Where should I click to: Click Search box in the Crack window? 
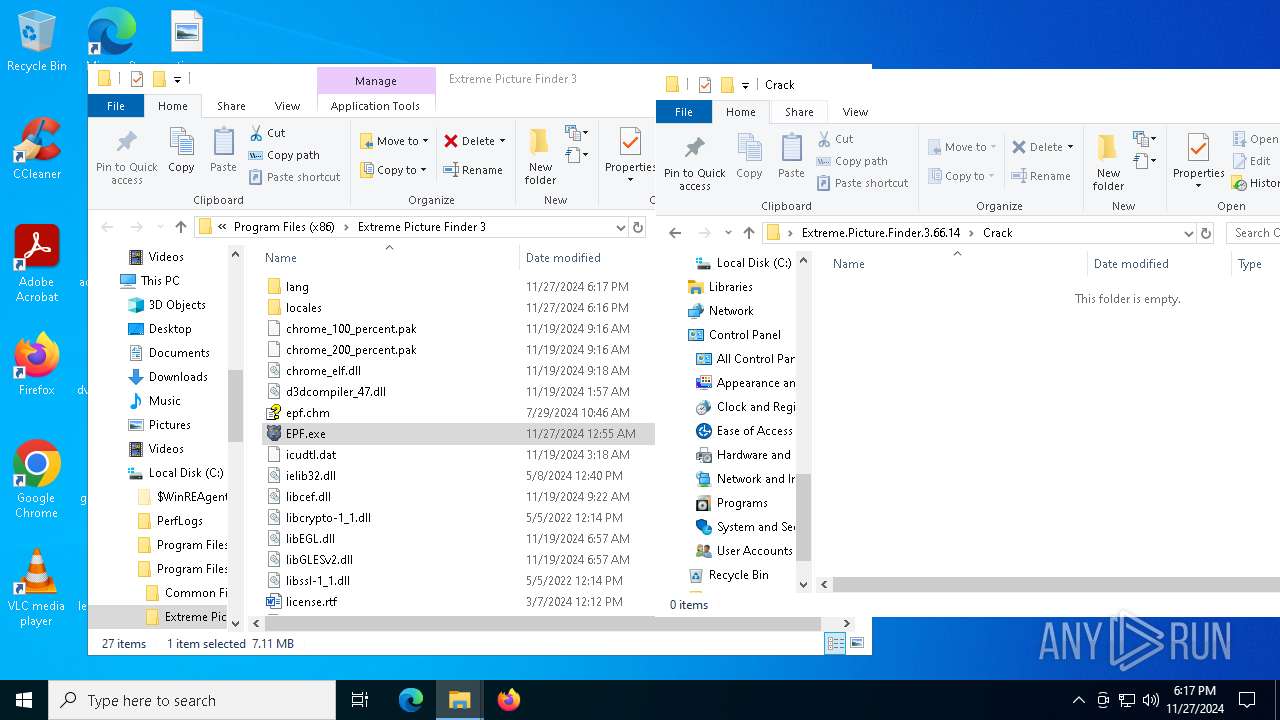(1255, 233)
